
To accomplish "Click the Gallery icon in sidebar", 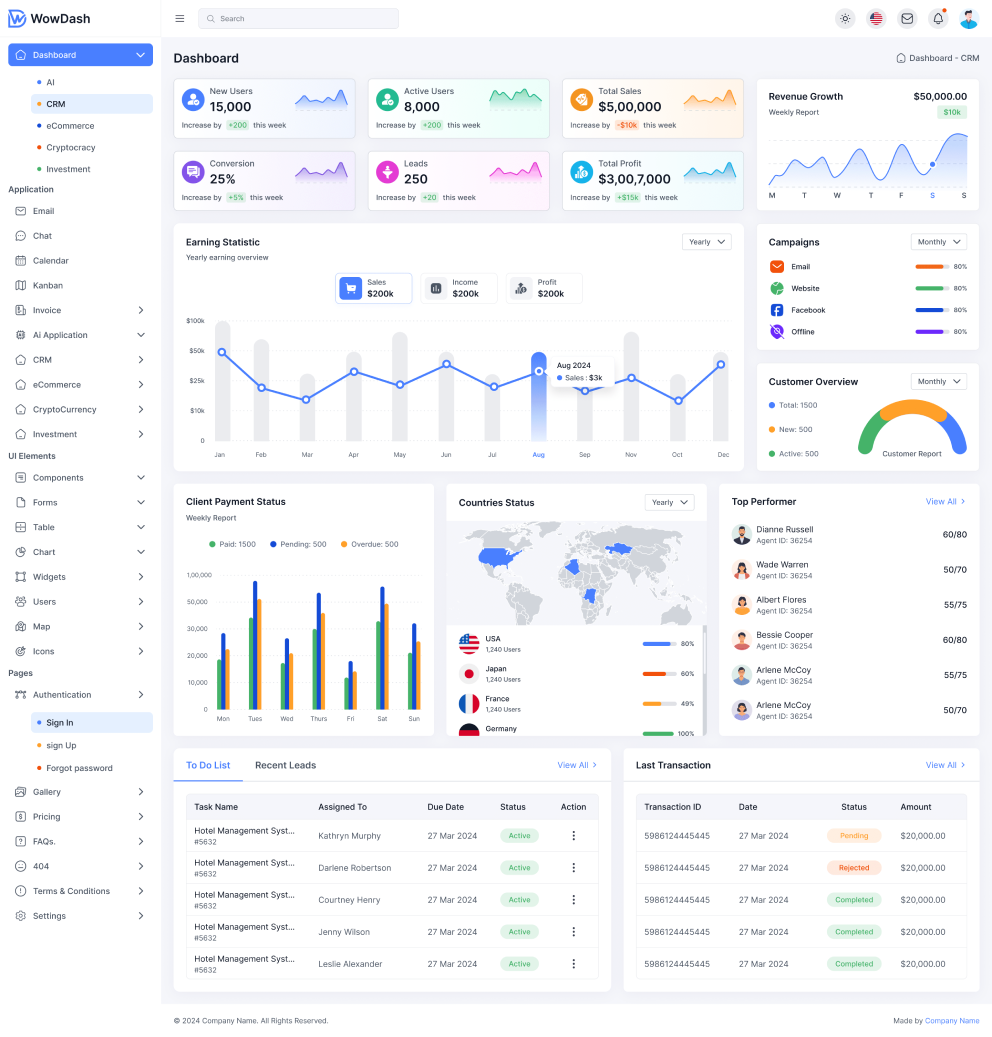I will click(21, 792).
